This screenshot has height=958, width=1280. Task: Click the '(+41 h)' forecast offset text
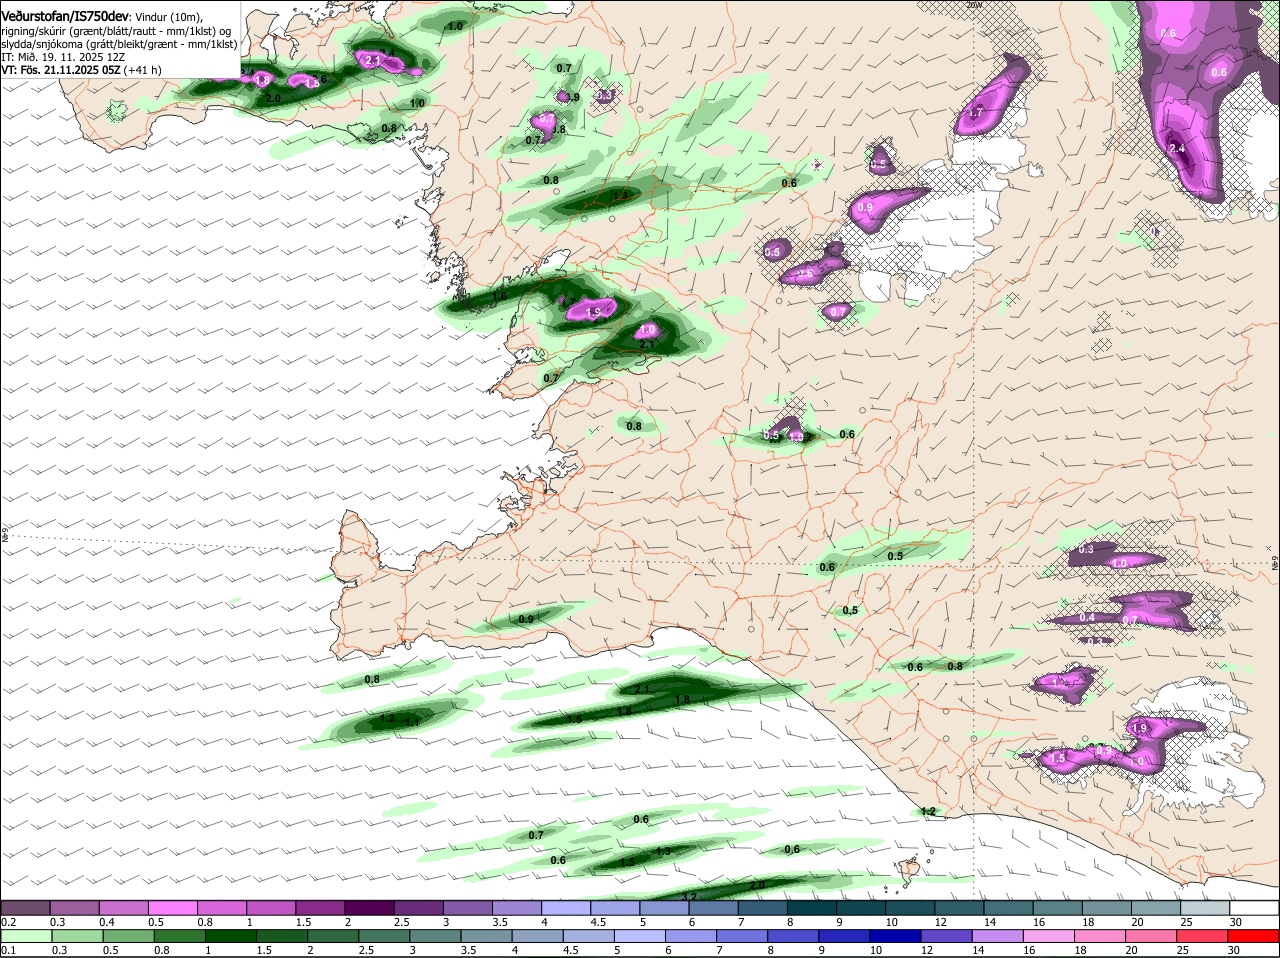(142, 70)
